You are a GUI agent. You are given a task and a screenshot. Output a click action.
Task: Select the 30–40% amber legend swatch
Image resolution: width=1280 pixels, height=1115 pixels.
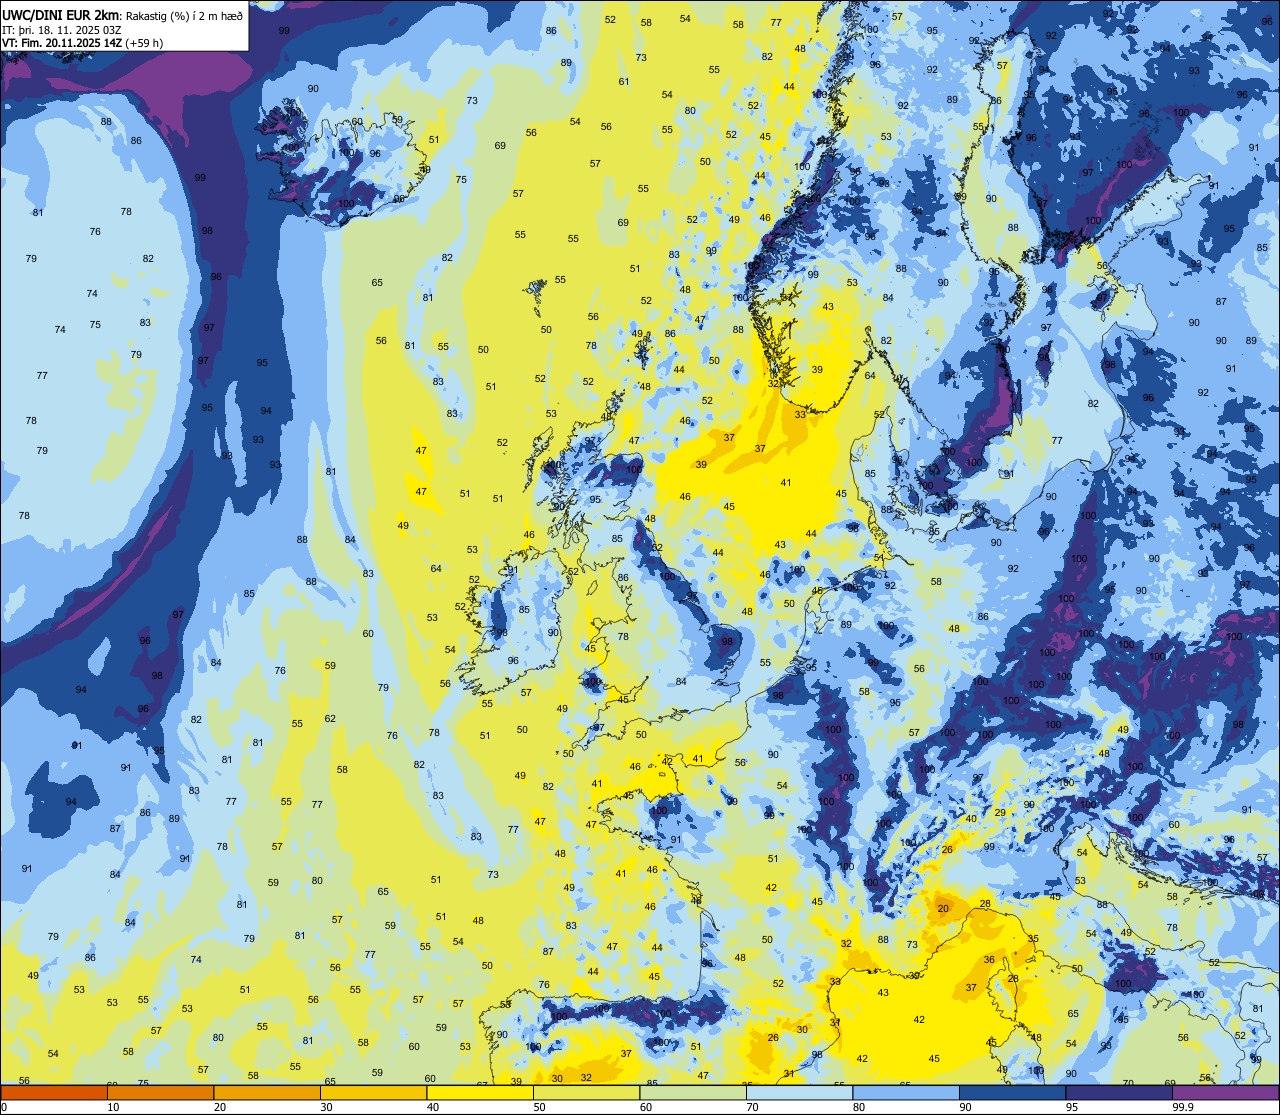373,1092
